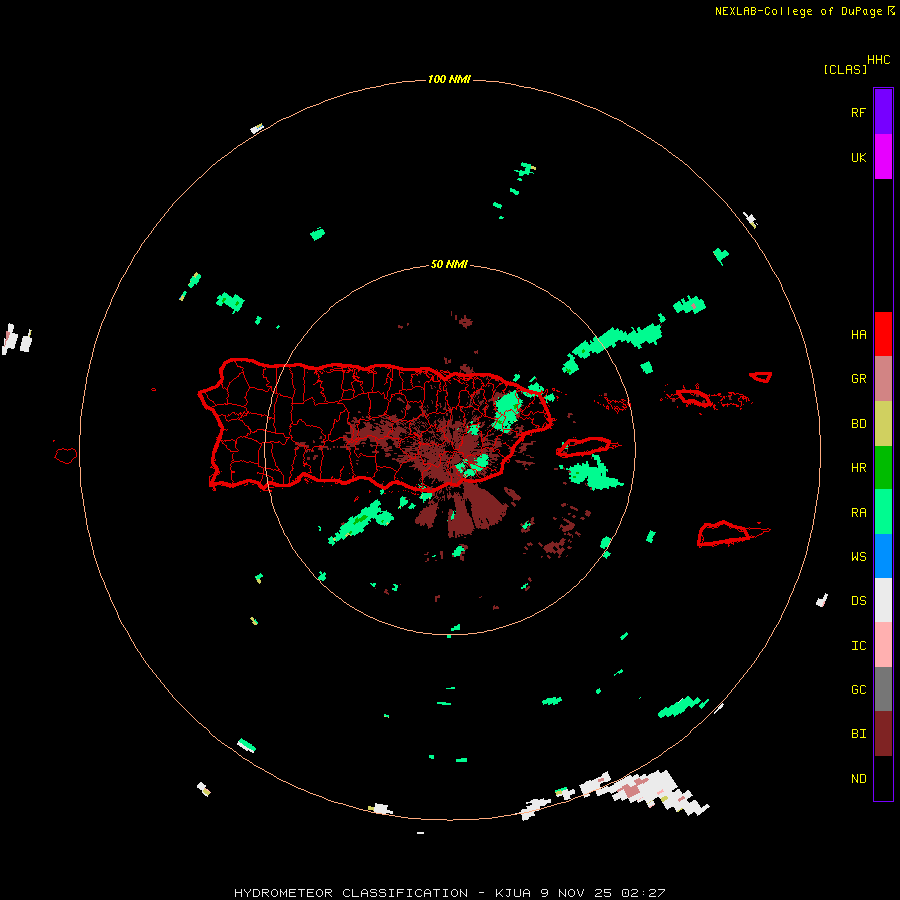Click the GC legend label
This screenshot has height=900, width=900.
click(858, 690)
